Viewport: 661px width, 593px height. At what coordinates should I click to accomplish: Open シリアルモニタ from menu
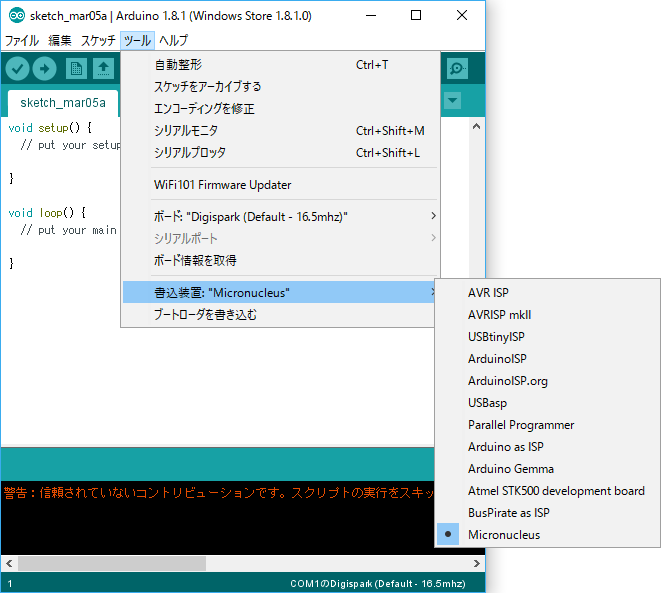coord(281,131)
